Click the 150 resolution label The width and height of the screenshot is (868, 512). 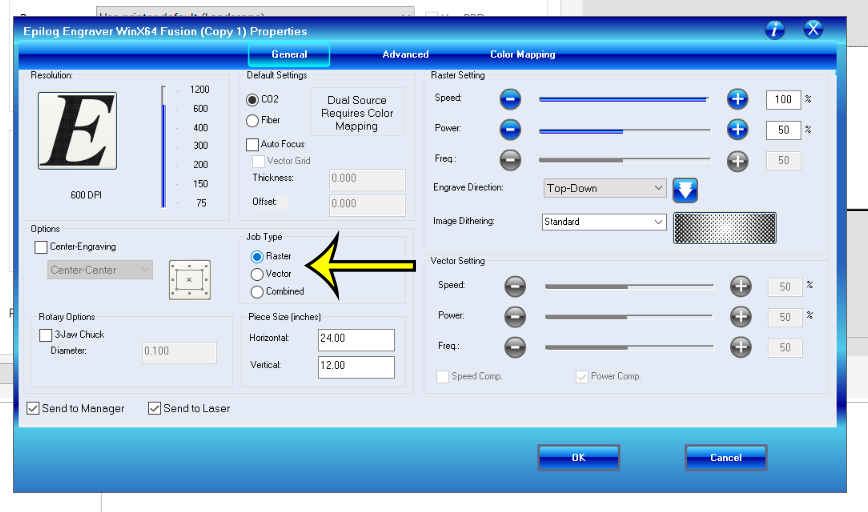[200, 184]
